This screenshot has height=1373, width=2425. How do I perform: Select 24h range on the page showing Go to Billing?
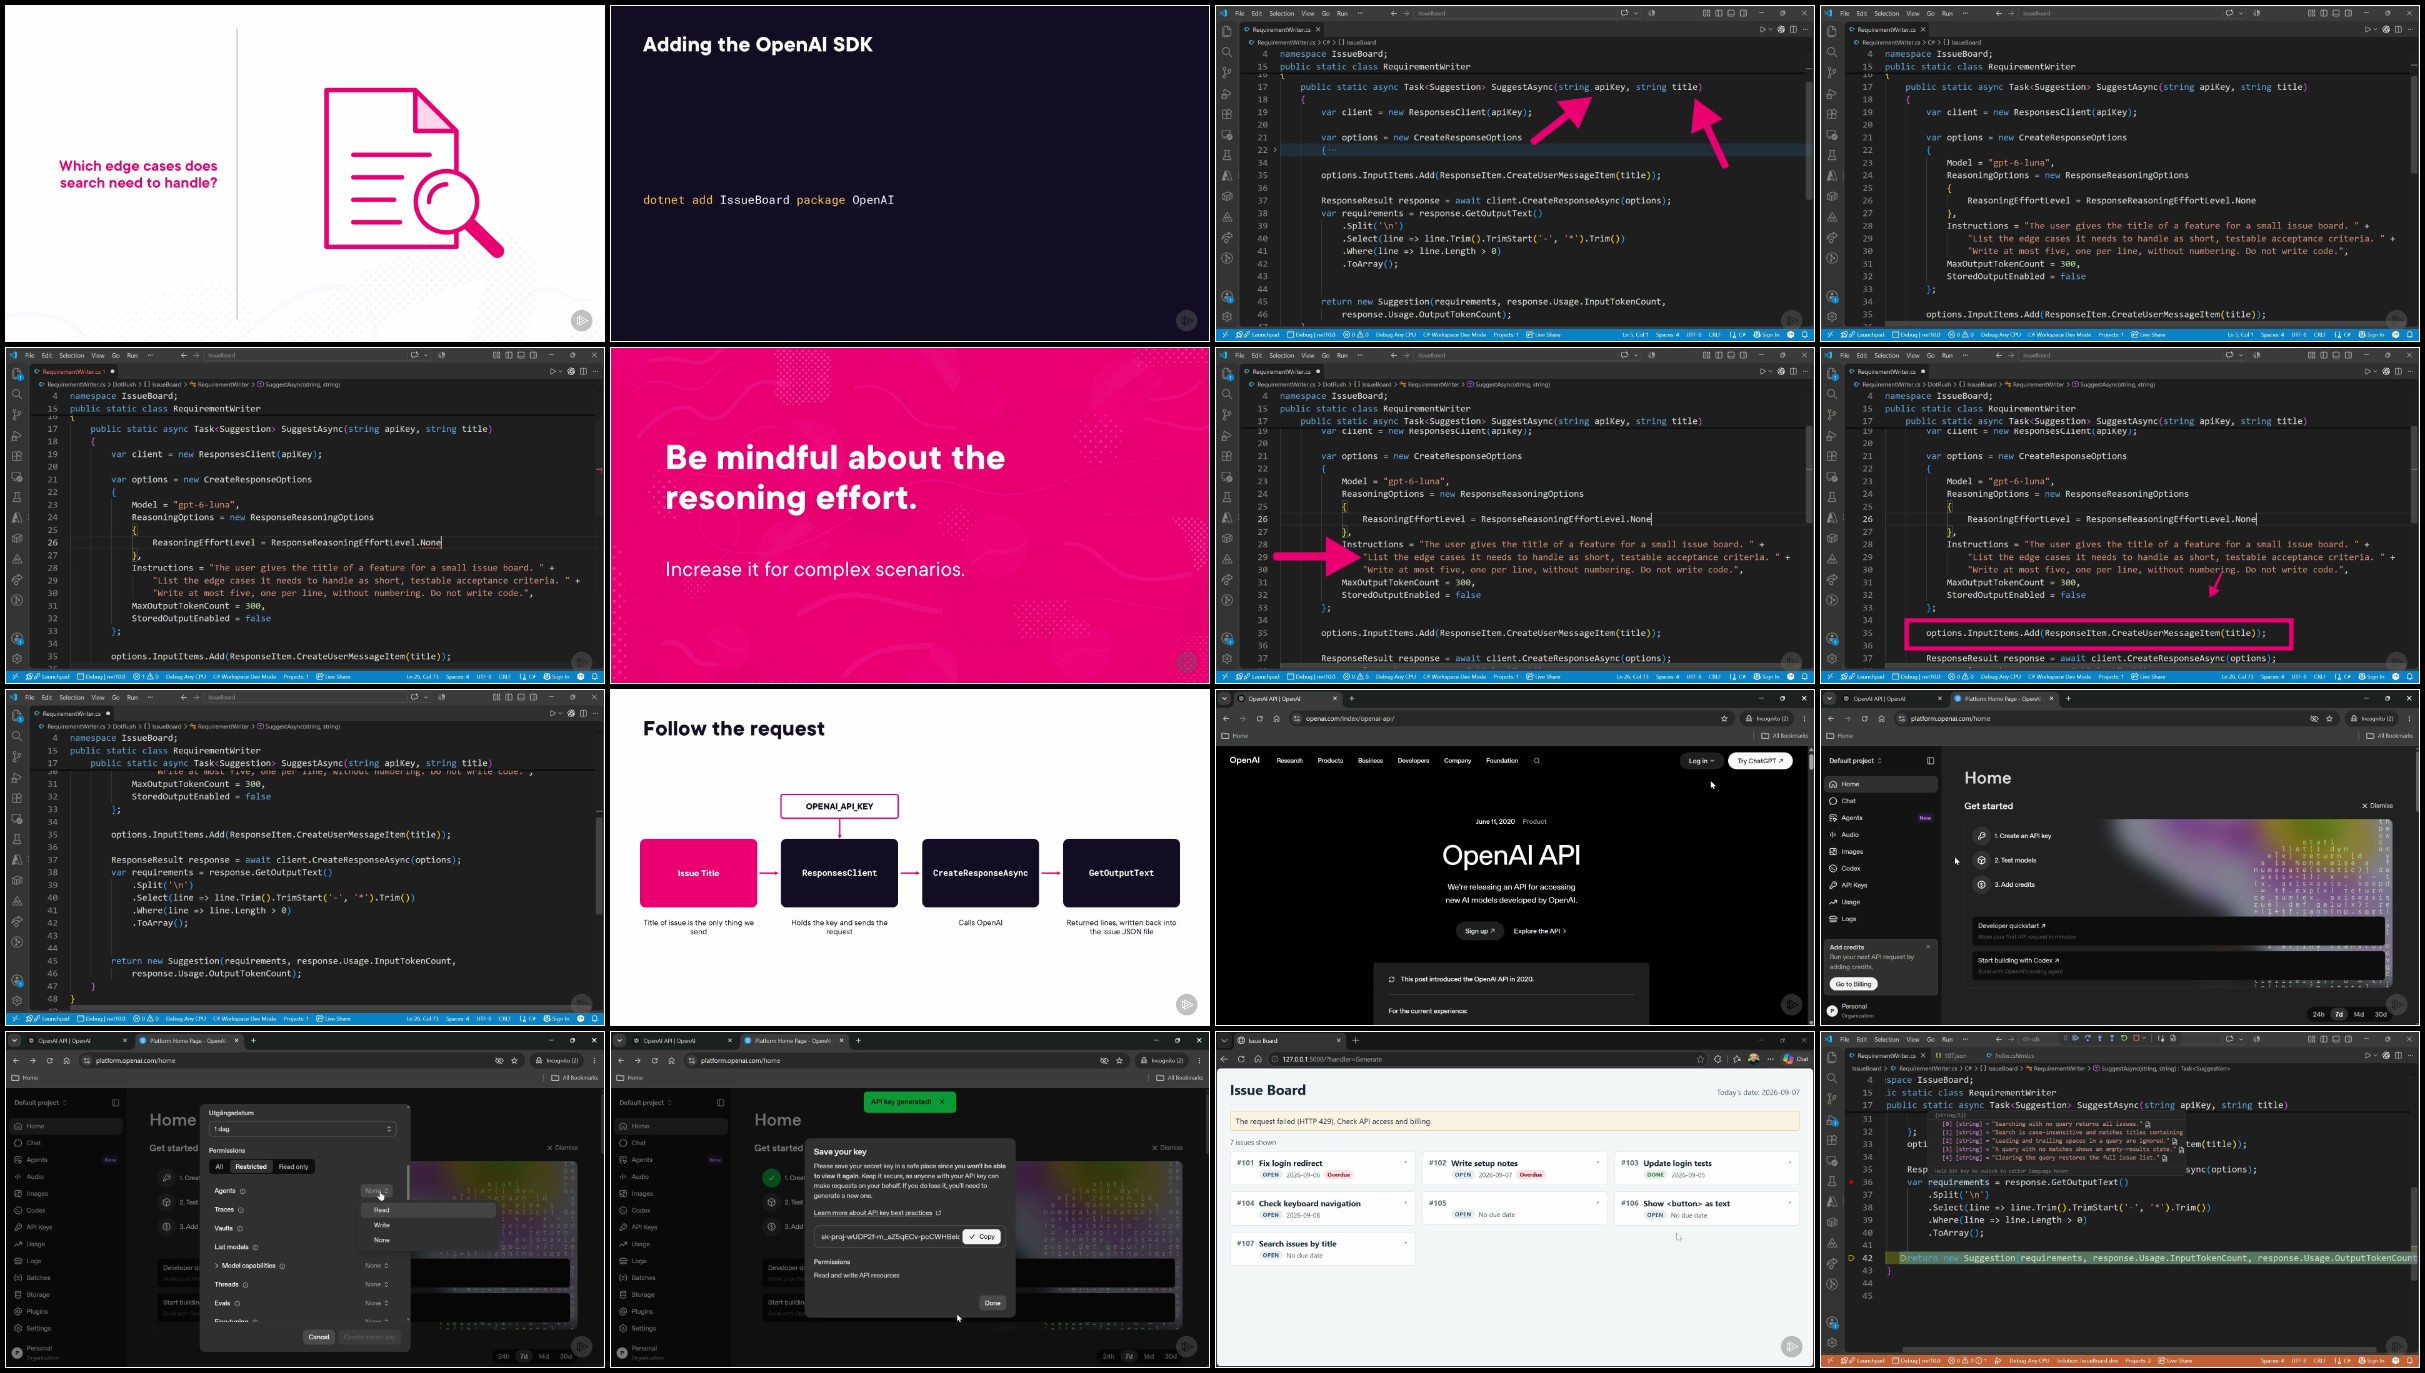[x=2318, y=1014]
